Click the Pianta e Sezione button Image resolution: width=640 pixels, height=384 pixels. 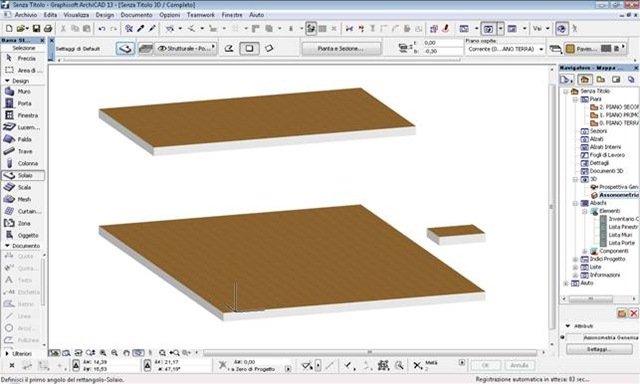(x=340, y=49)
